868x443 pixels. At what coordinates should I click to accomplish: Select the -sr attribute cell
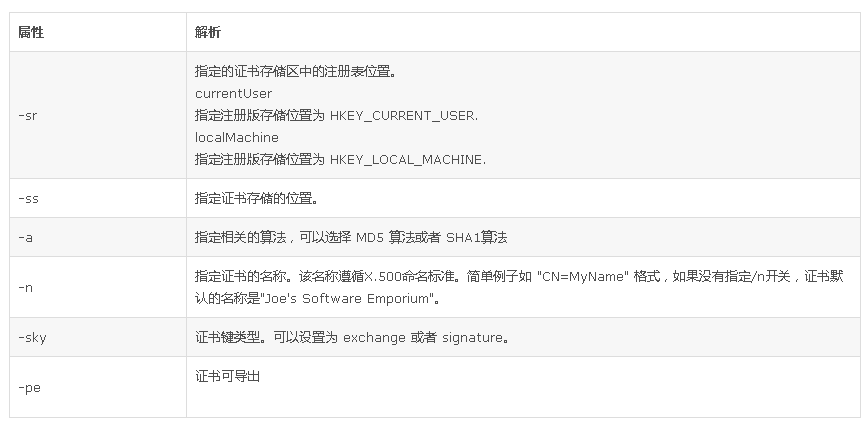click(x=98, y=115)
